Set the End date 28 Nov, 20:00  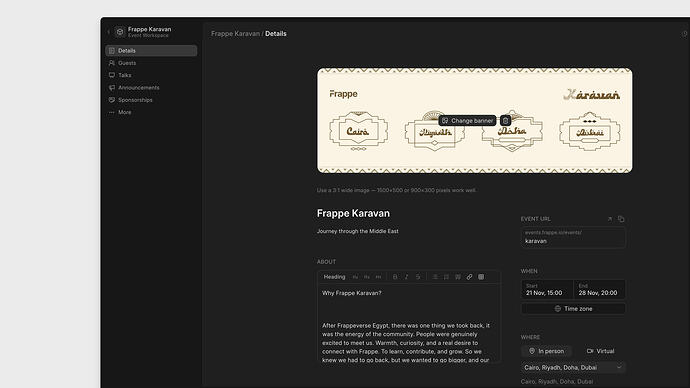point(599,289)
